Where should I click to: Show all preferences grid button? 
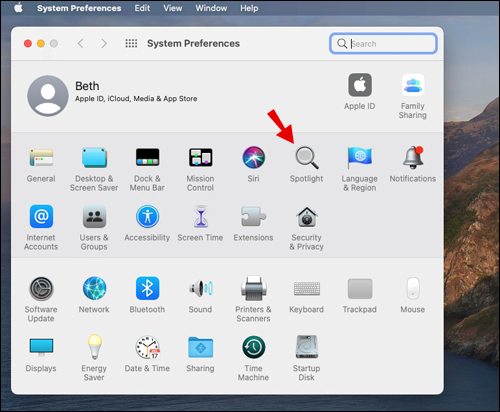(x=131, y=43)
